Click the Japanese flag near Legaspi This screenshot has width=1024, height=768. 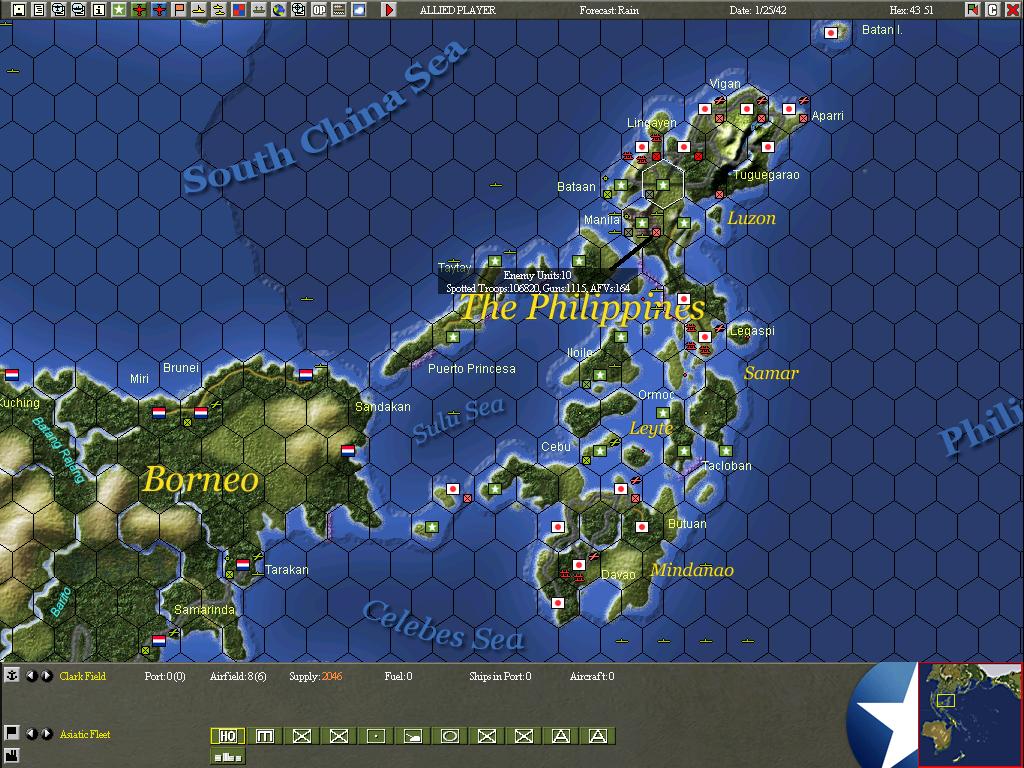point(705,337)
